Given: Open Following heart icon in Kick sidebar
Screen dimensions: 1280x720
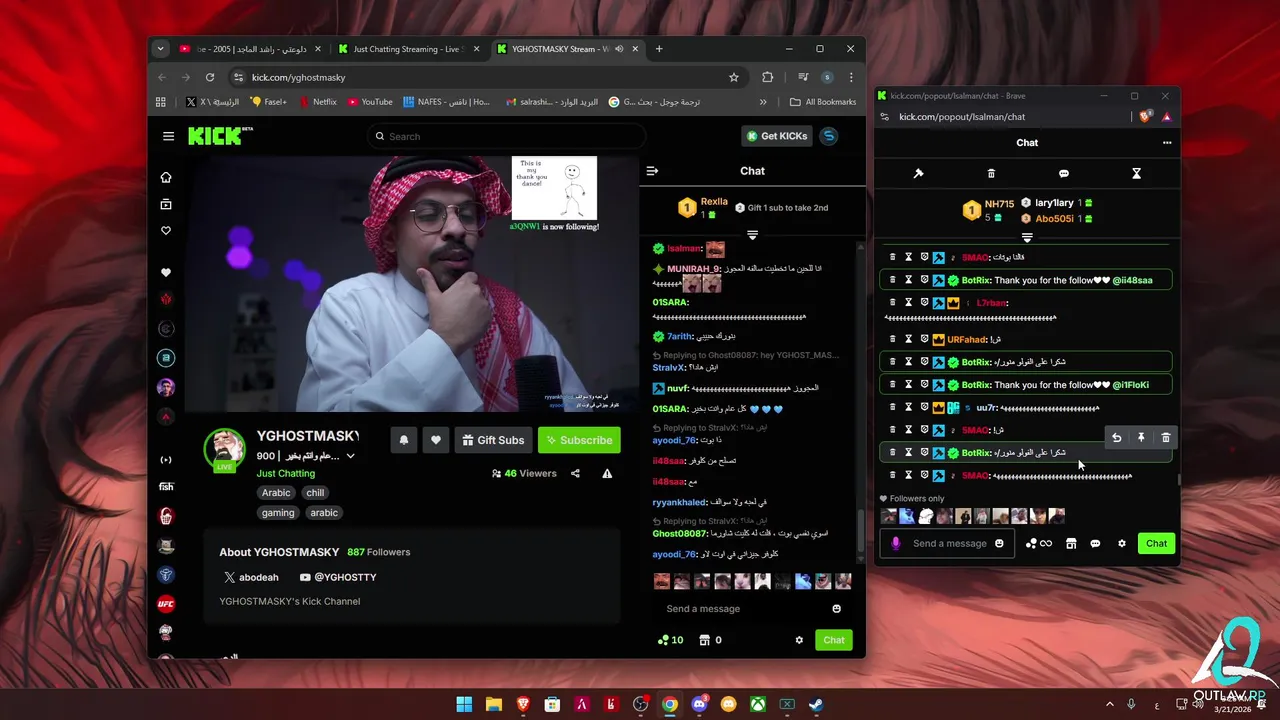Looking at the screenshot, I should click(x=166, y=230).
